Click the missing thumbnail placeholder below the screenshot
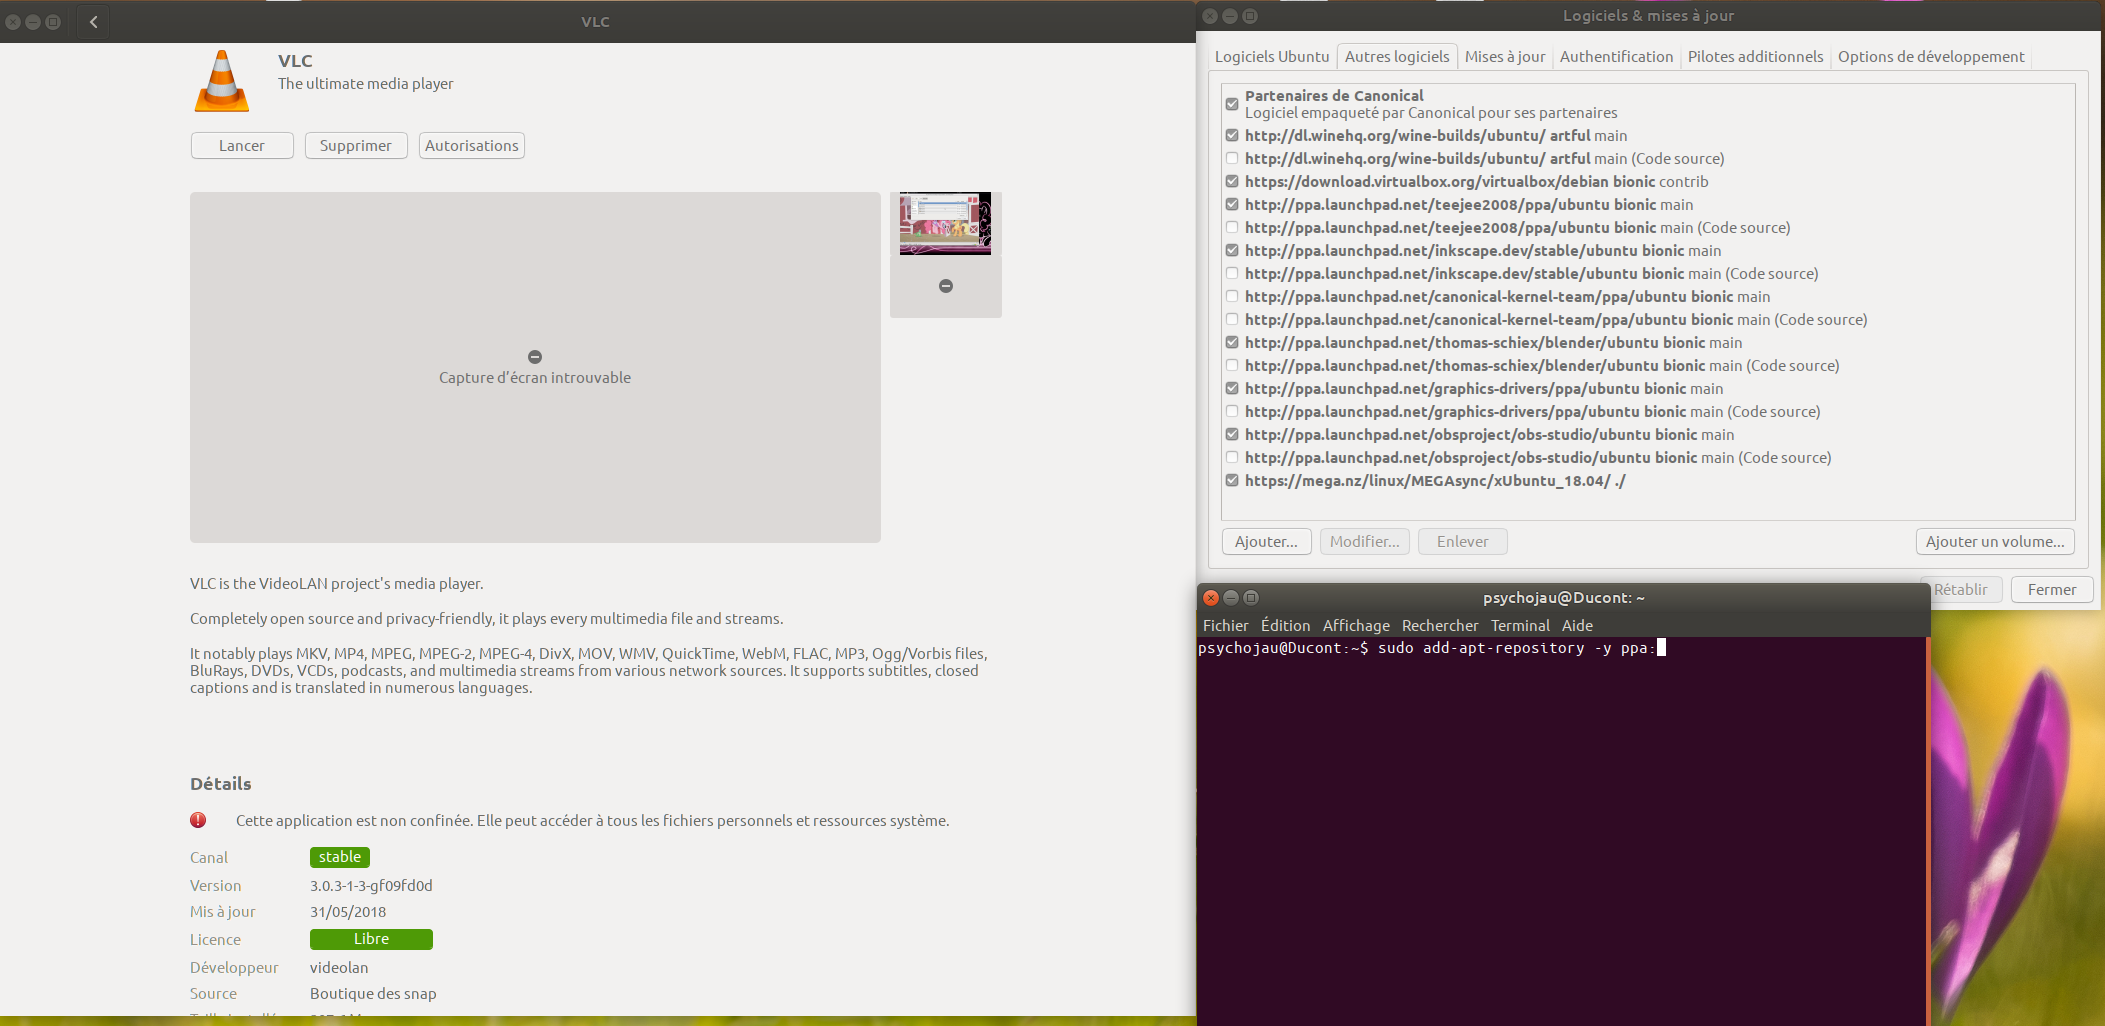This screenshot has width=2105, height=1026. 946,286
